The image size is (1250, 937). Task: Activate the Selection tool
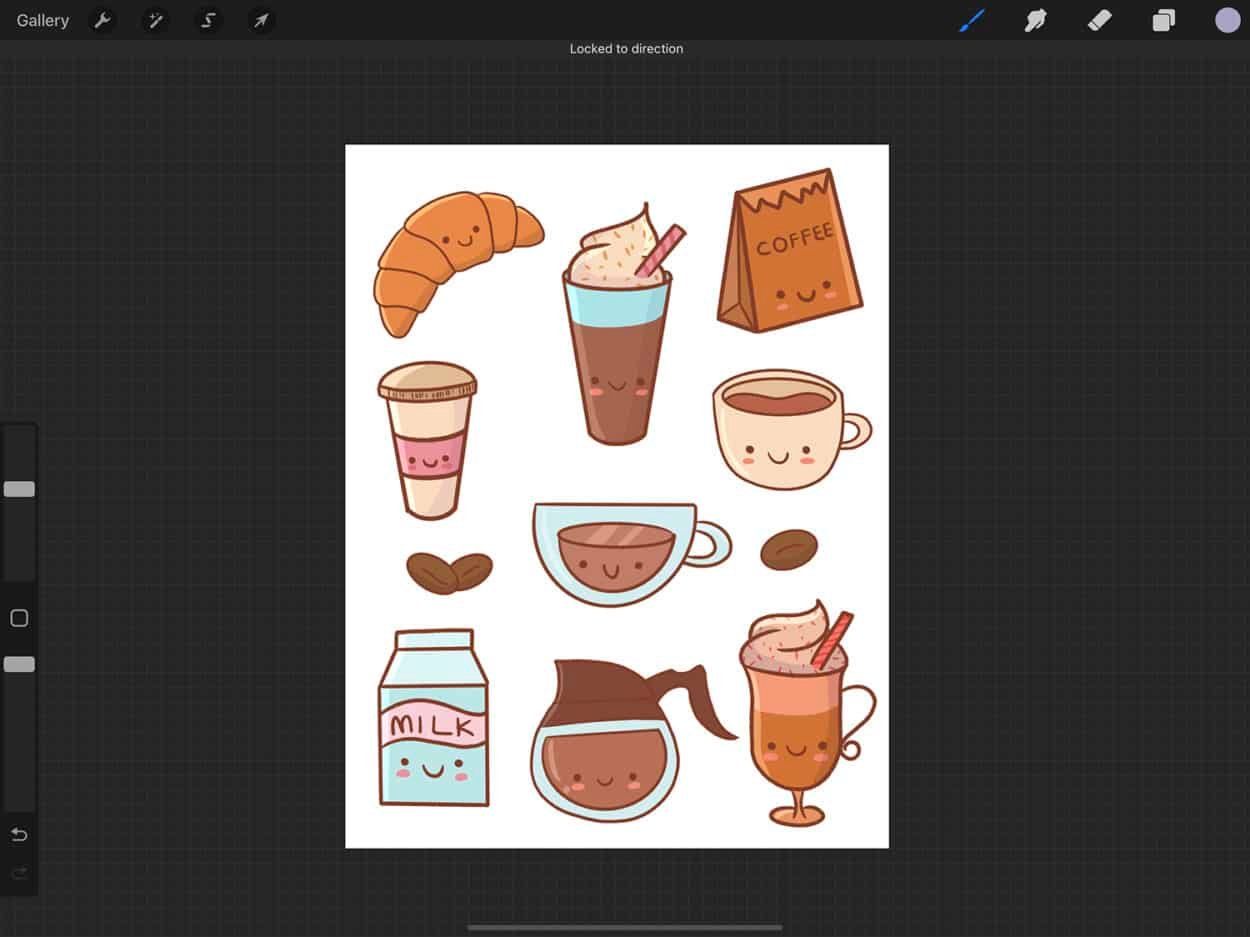pyautogui.click(x=208, y=20)
